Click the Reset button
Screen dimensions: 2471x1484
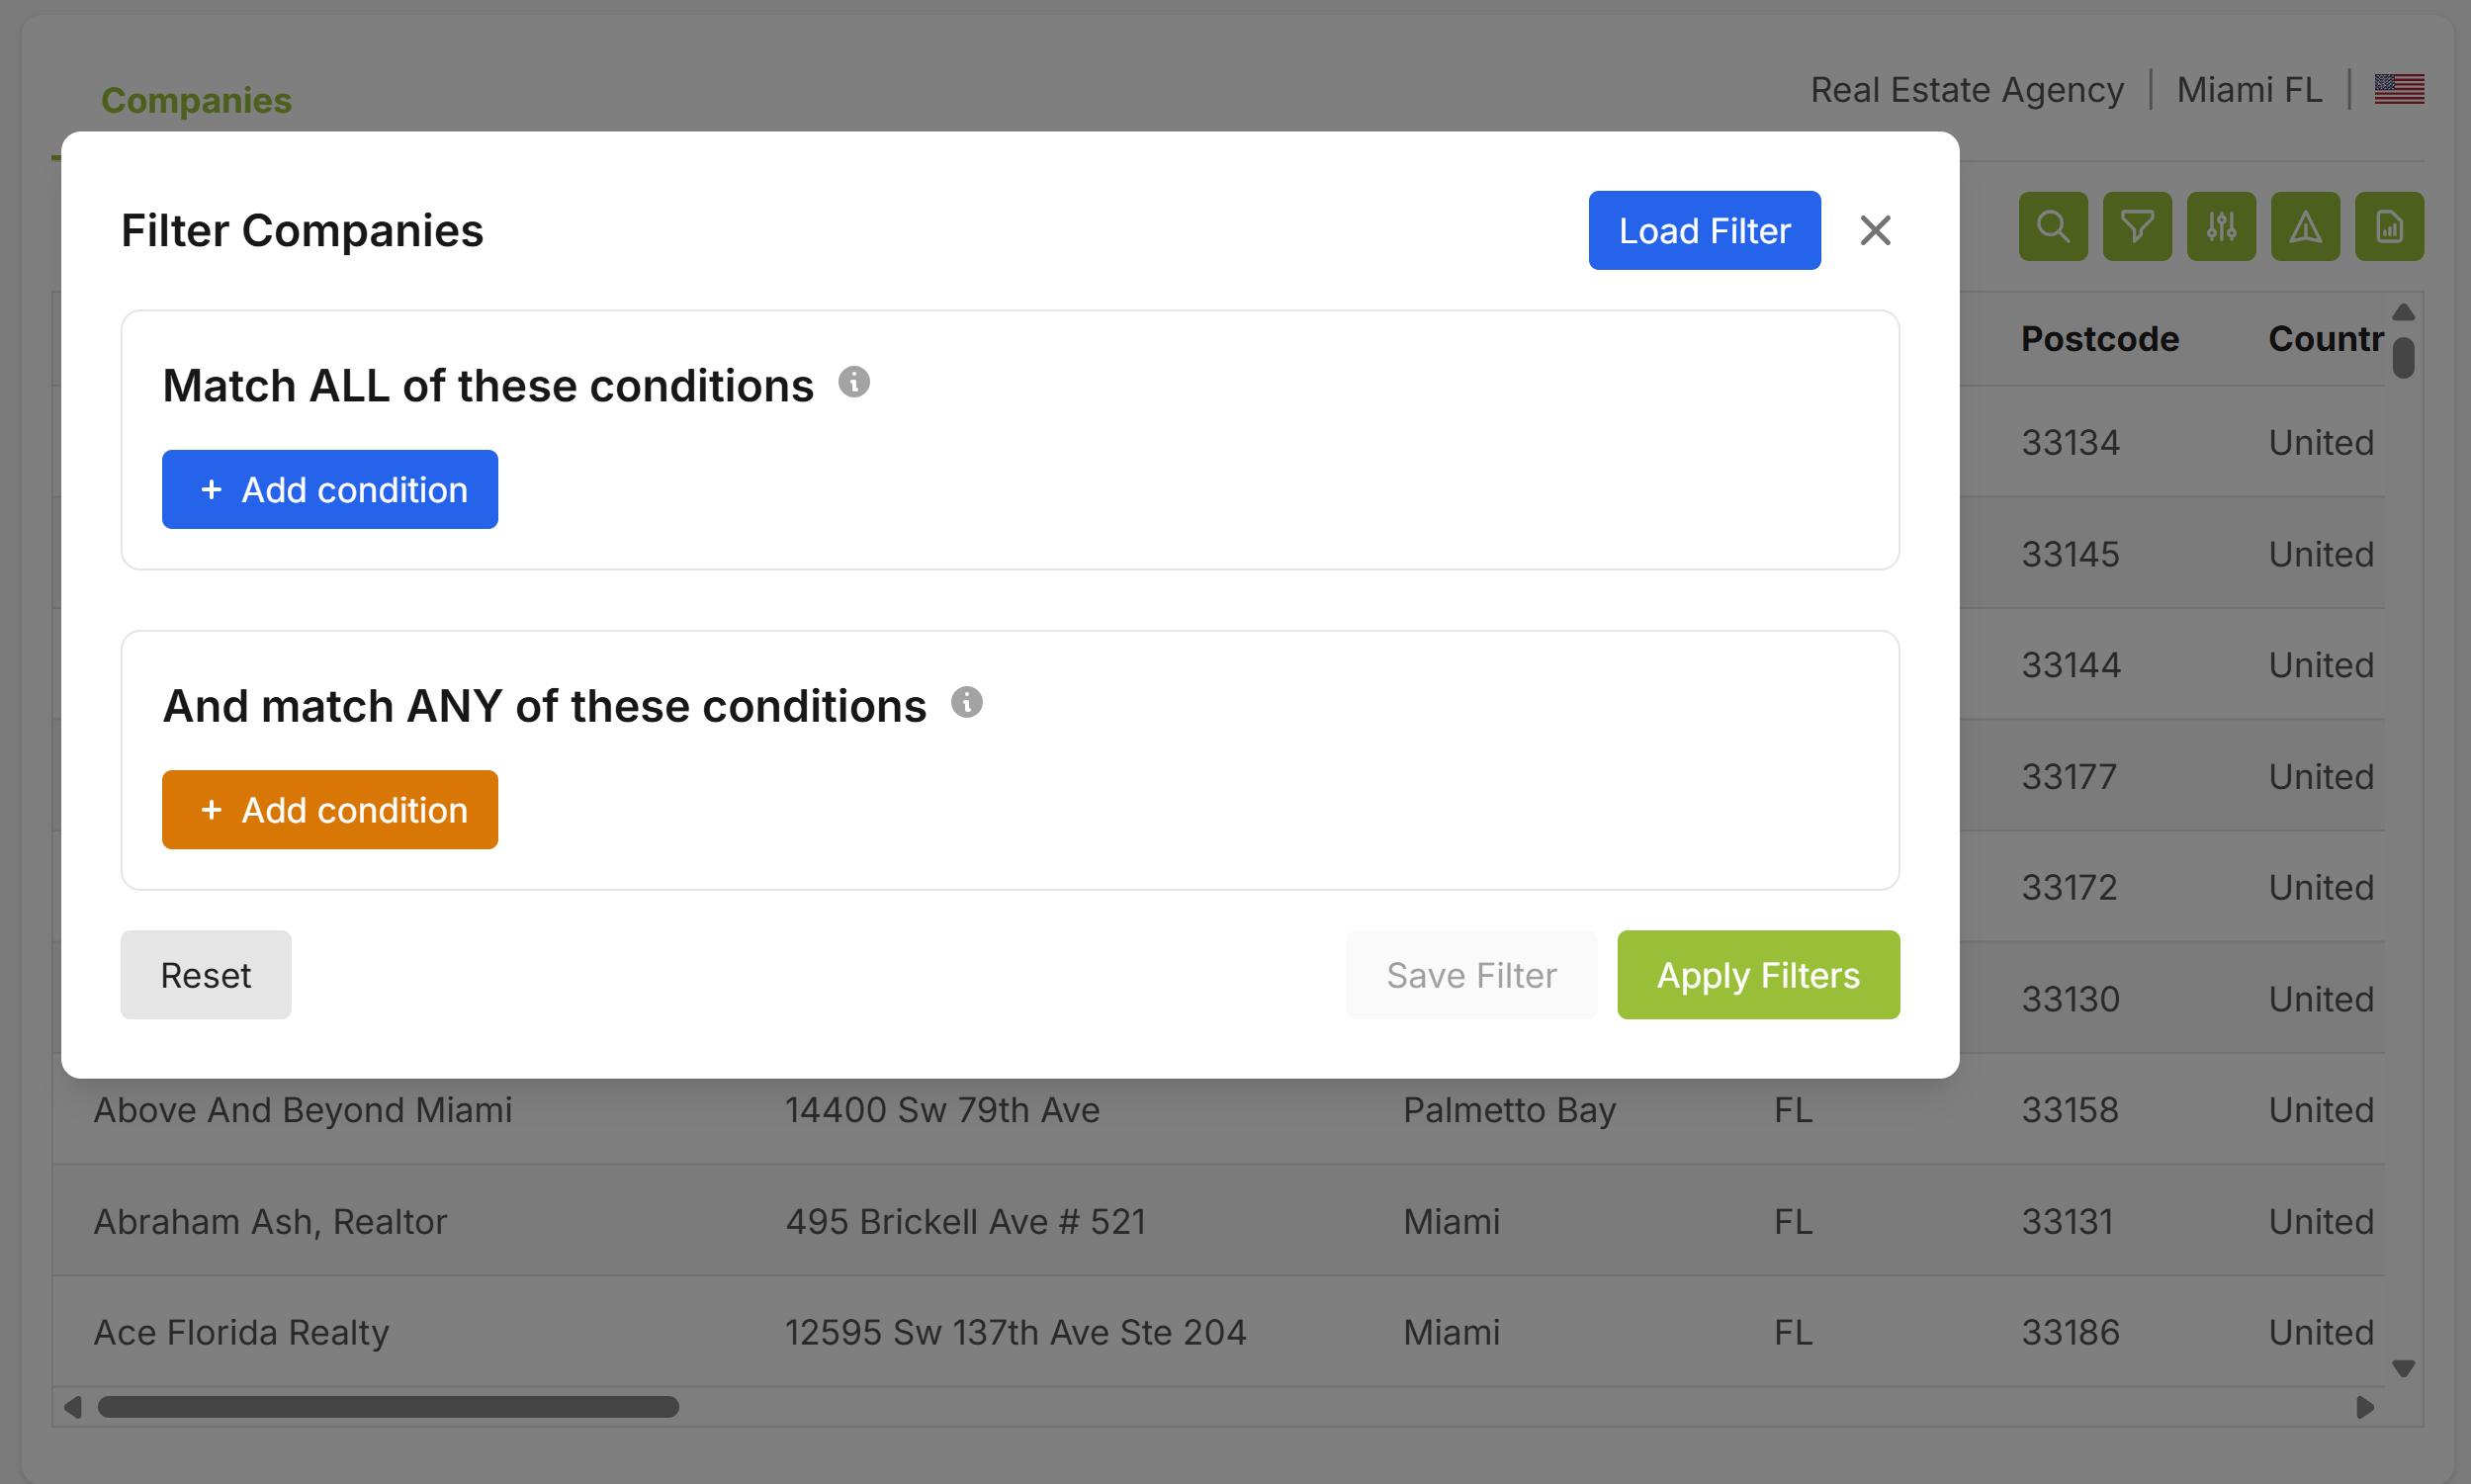click(x=206, y=975)
